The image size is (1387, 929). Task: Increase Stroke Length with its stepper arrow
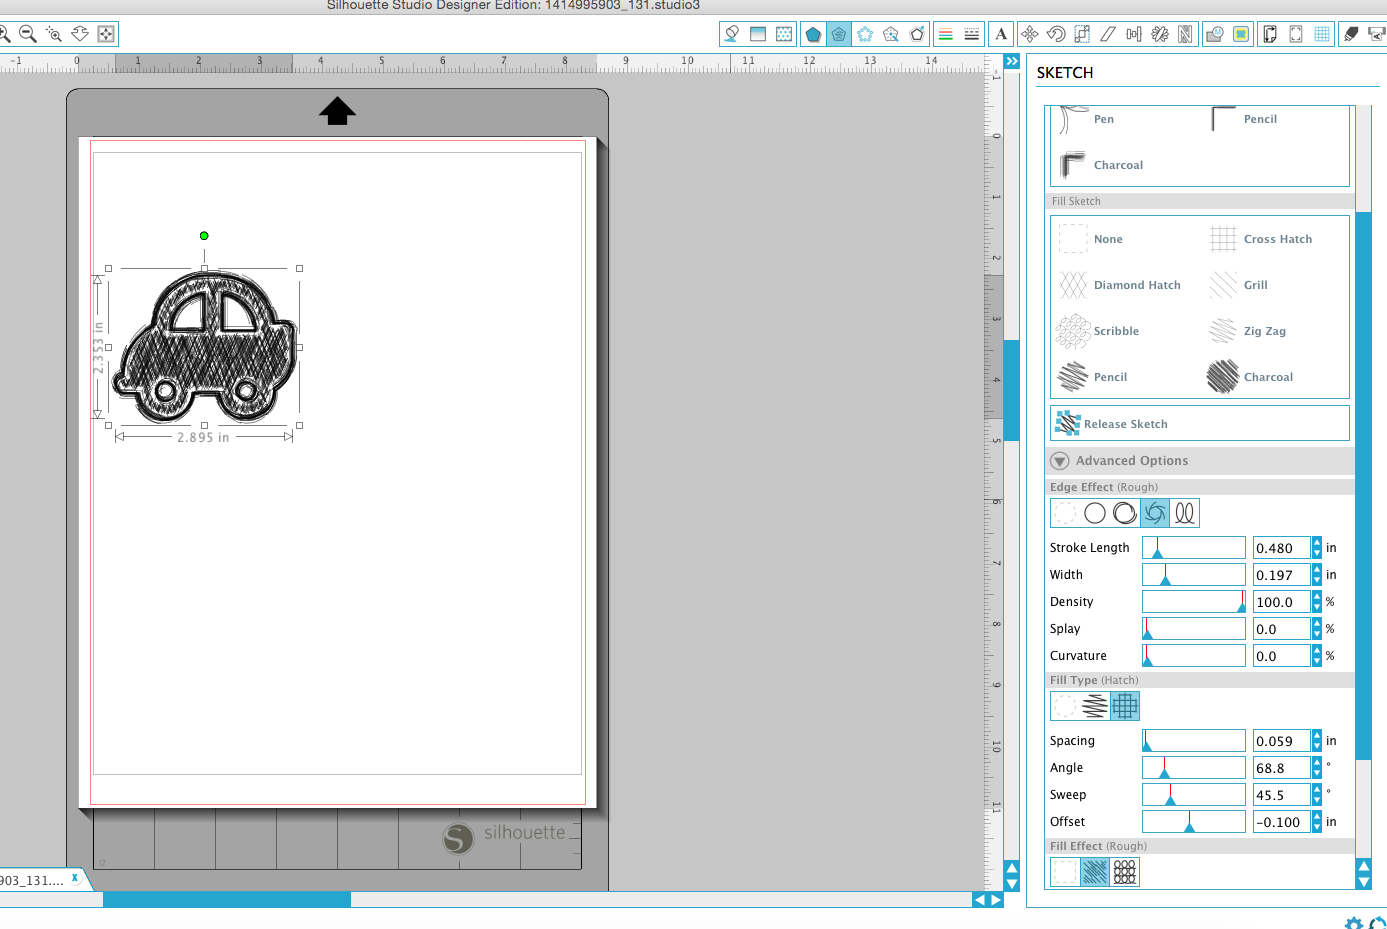[x=1316, y=543]
